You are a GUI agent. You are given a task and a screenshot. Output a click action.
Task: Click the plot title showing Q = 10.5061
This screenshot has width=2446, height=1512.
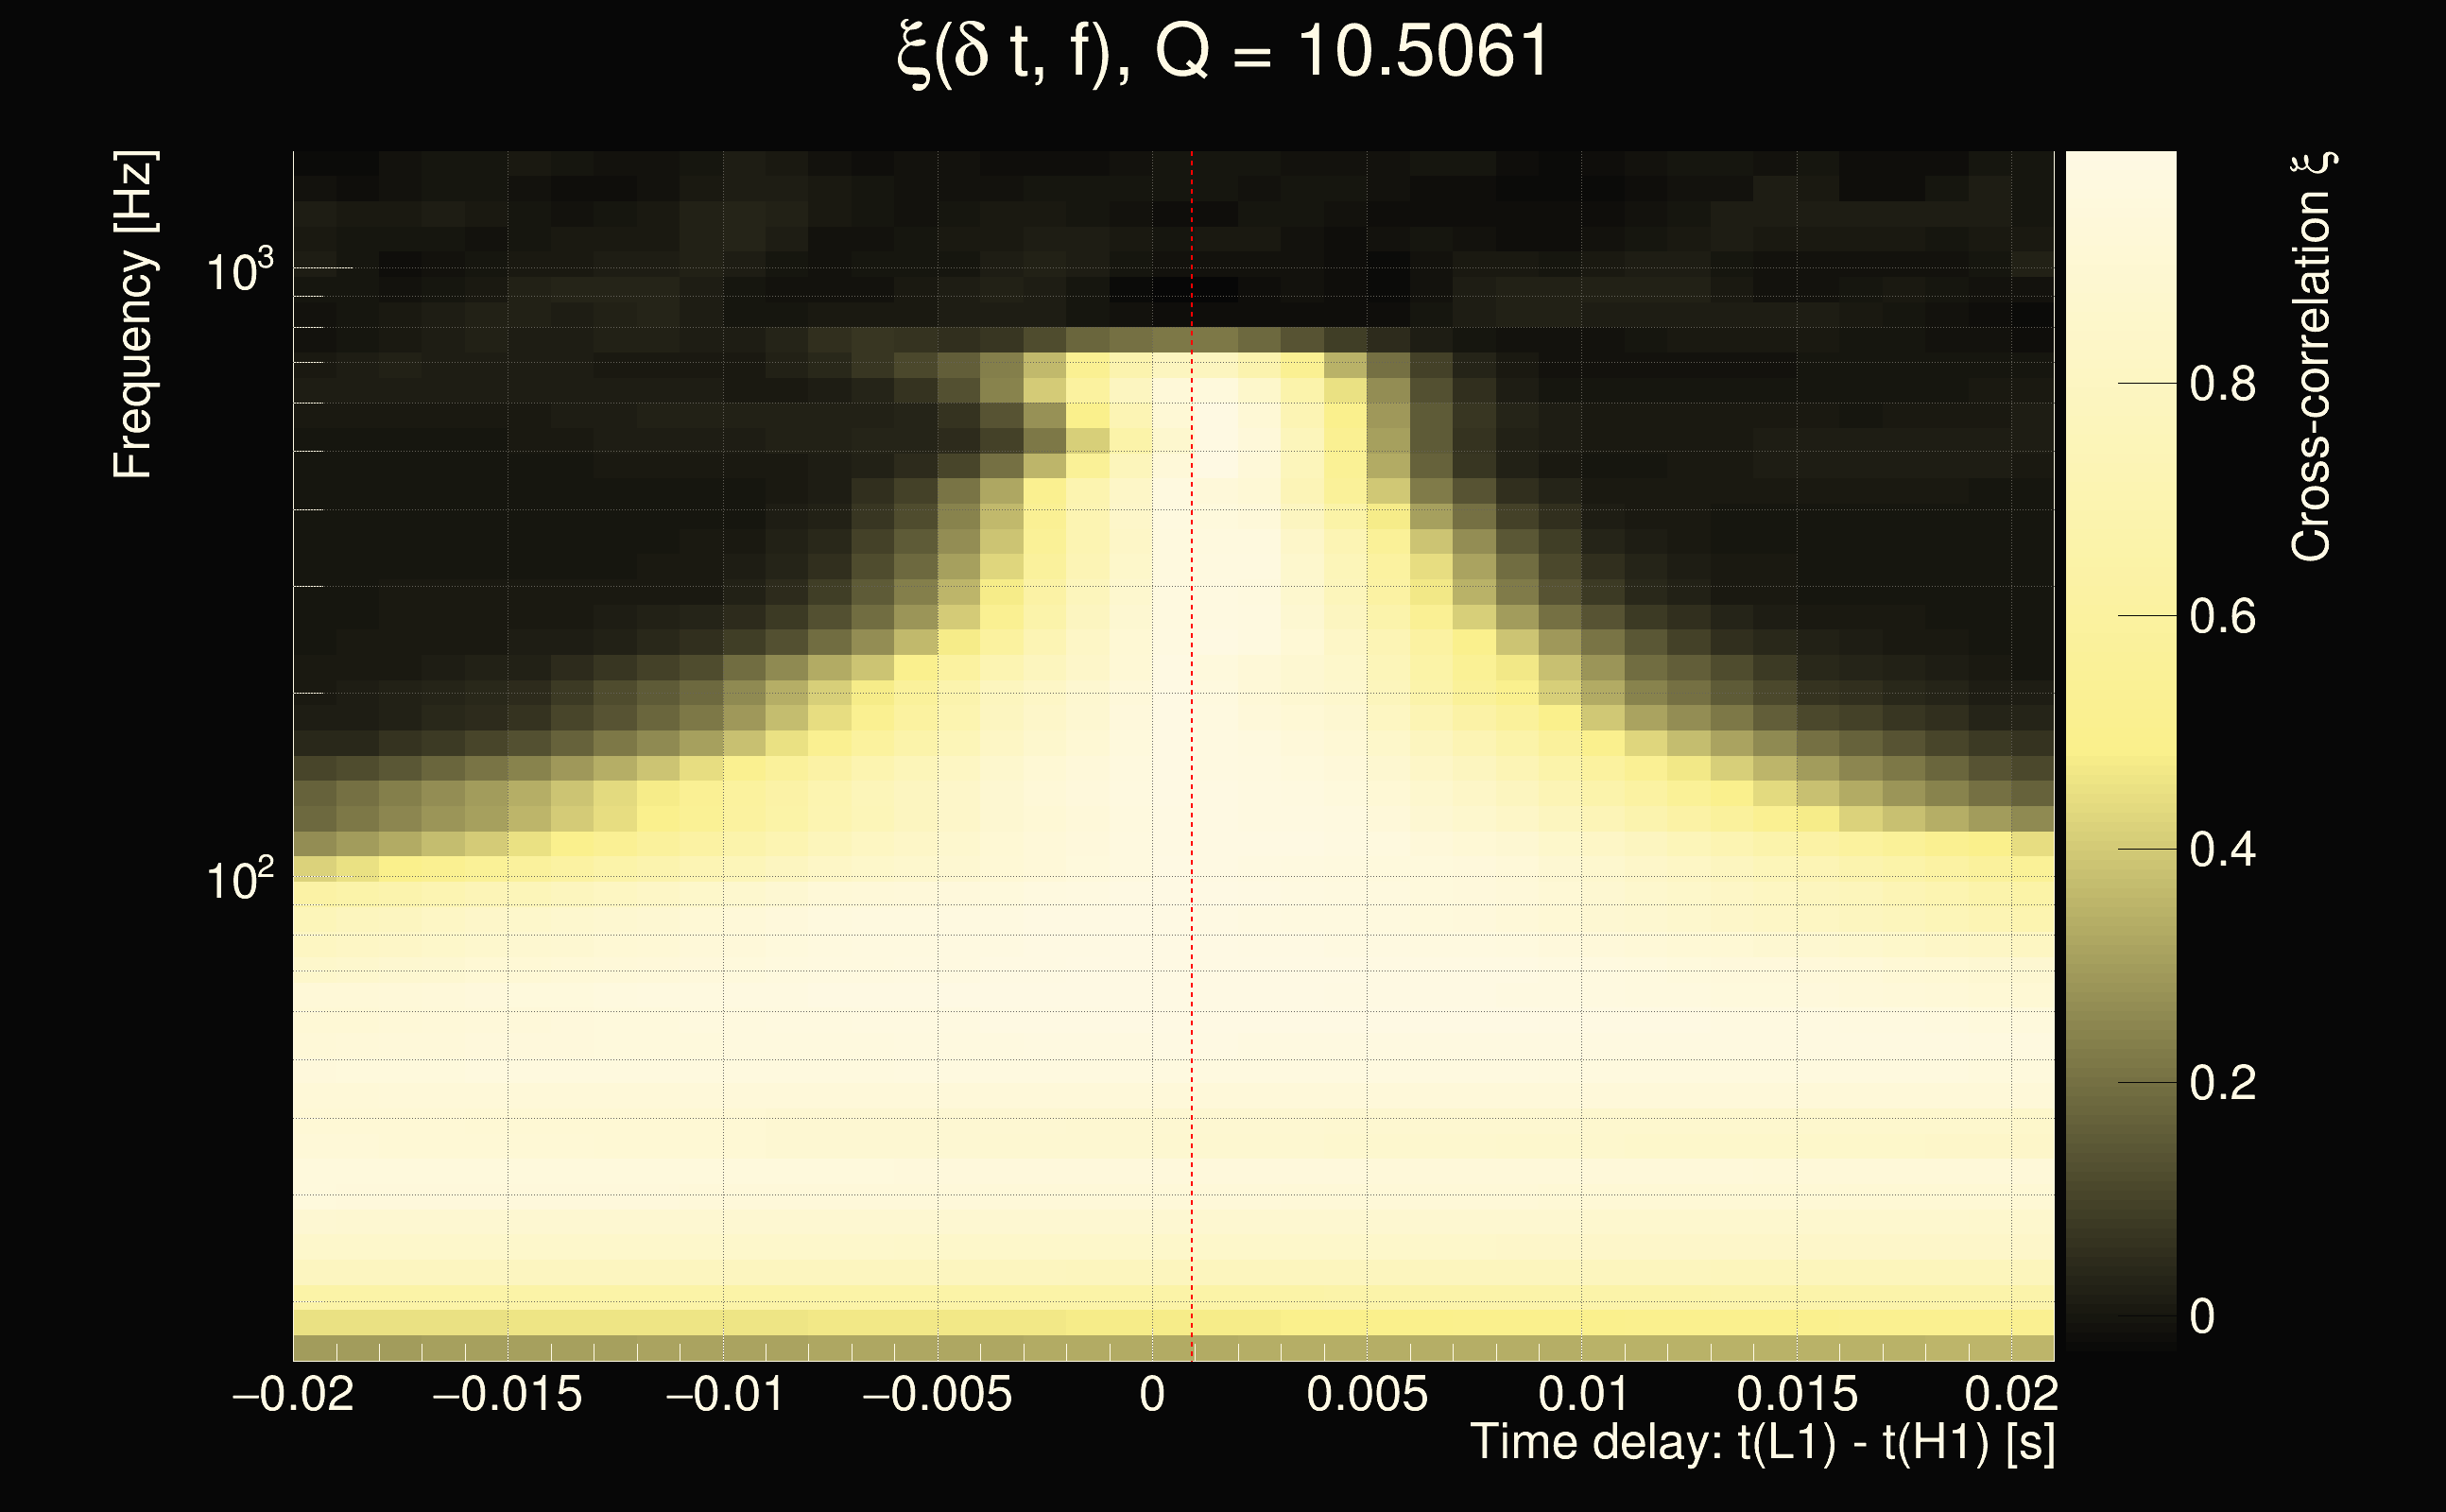tap(1222, 52)
